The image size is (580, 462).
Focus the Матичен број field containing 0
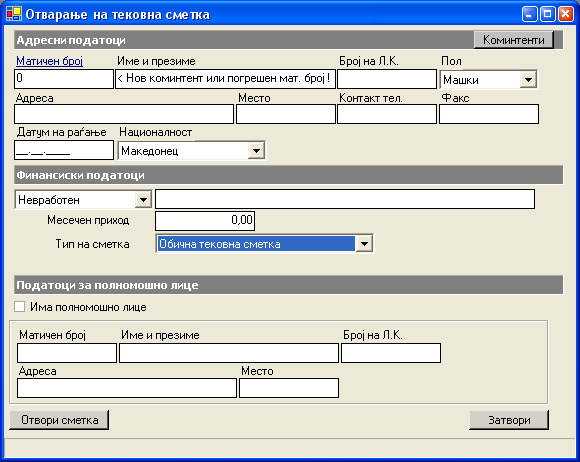tap(64, 79)
